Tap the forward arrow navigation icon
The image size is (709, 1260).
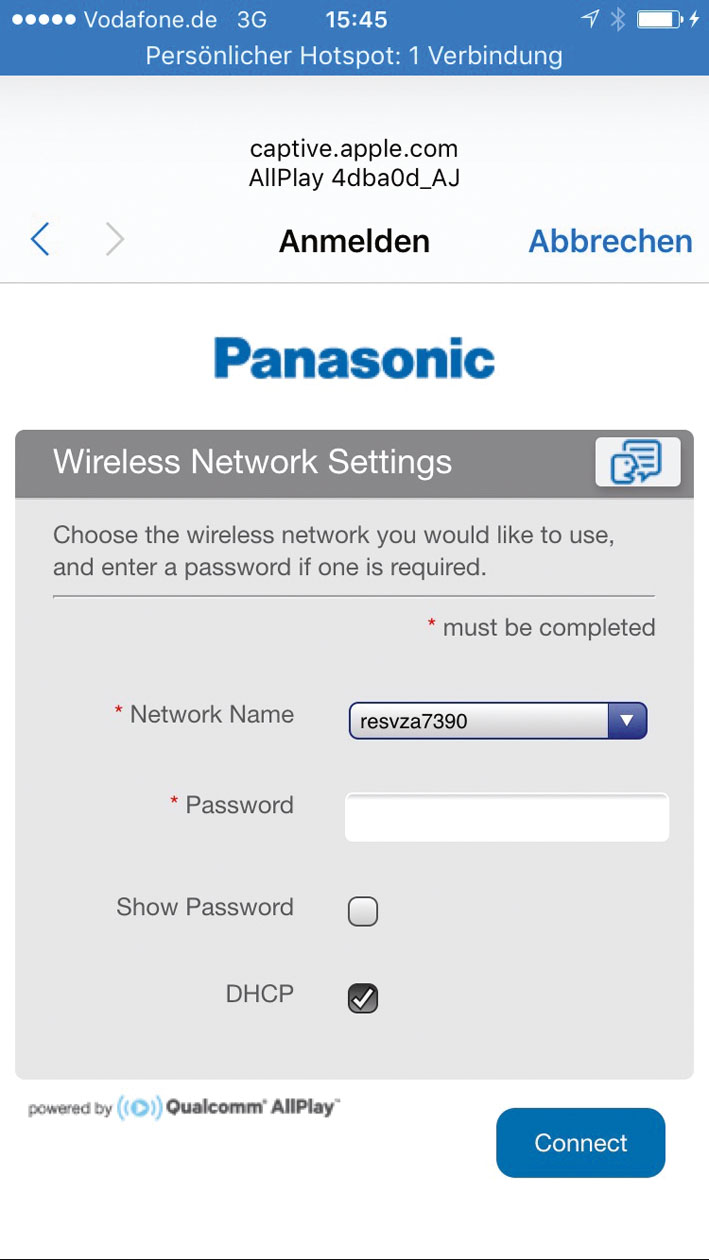click(115, 240)
